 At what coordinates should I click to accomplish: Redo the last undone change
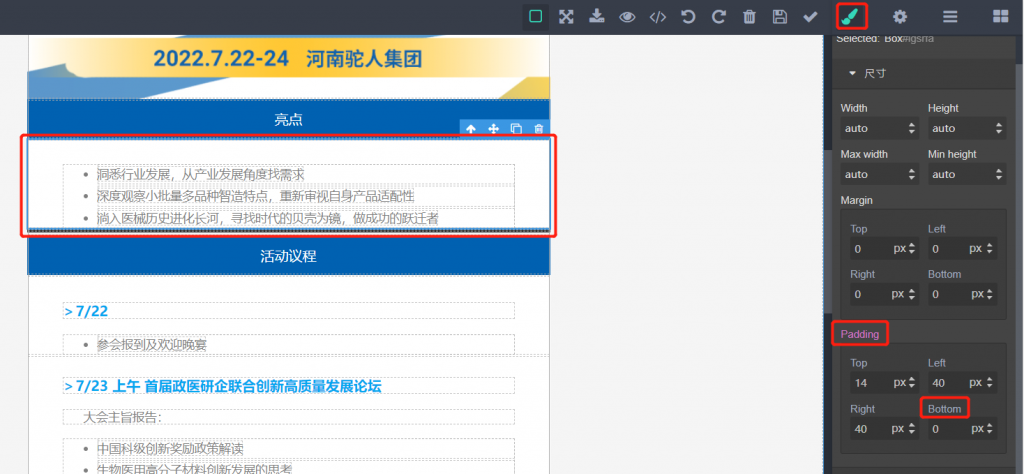pos(718,16)
